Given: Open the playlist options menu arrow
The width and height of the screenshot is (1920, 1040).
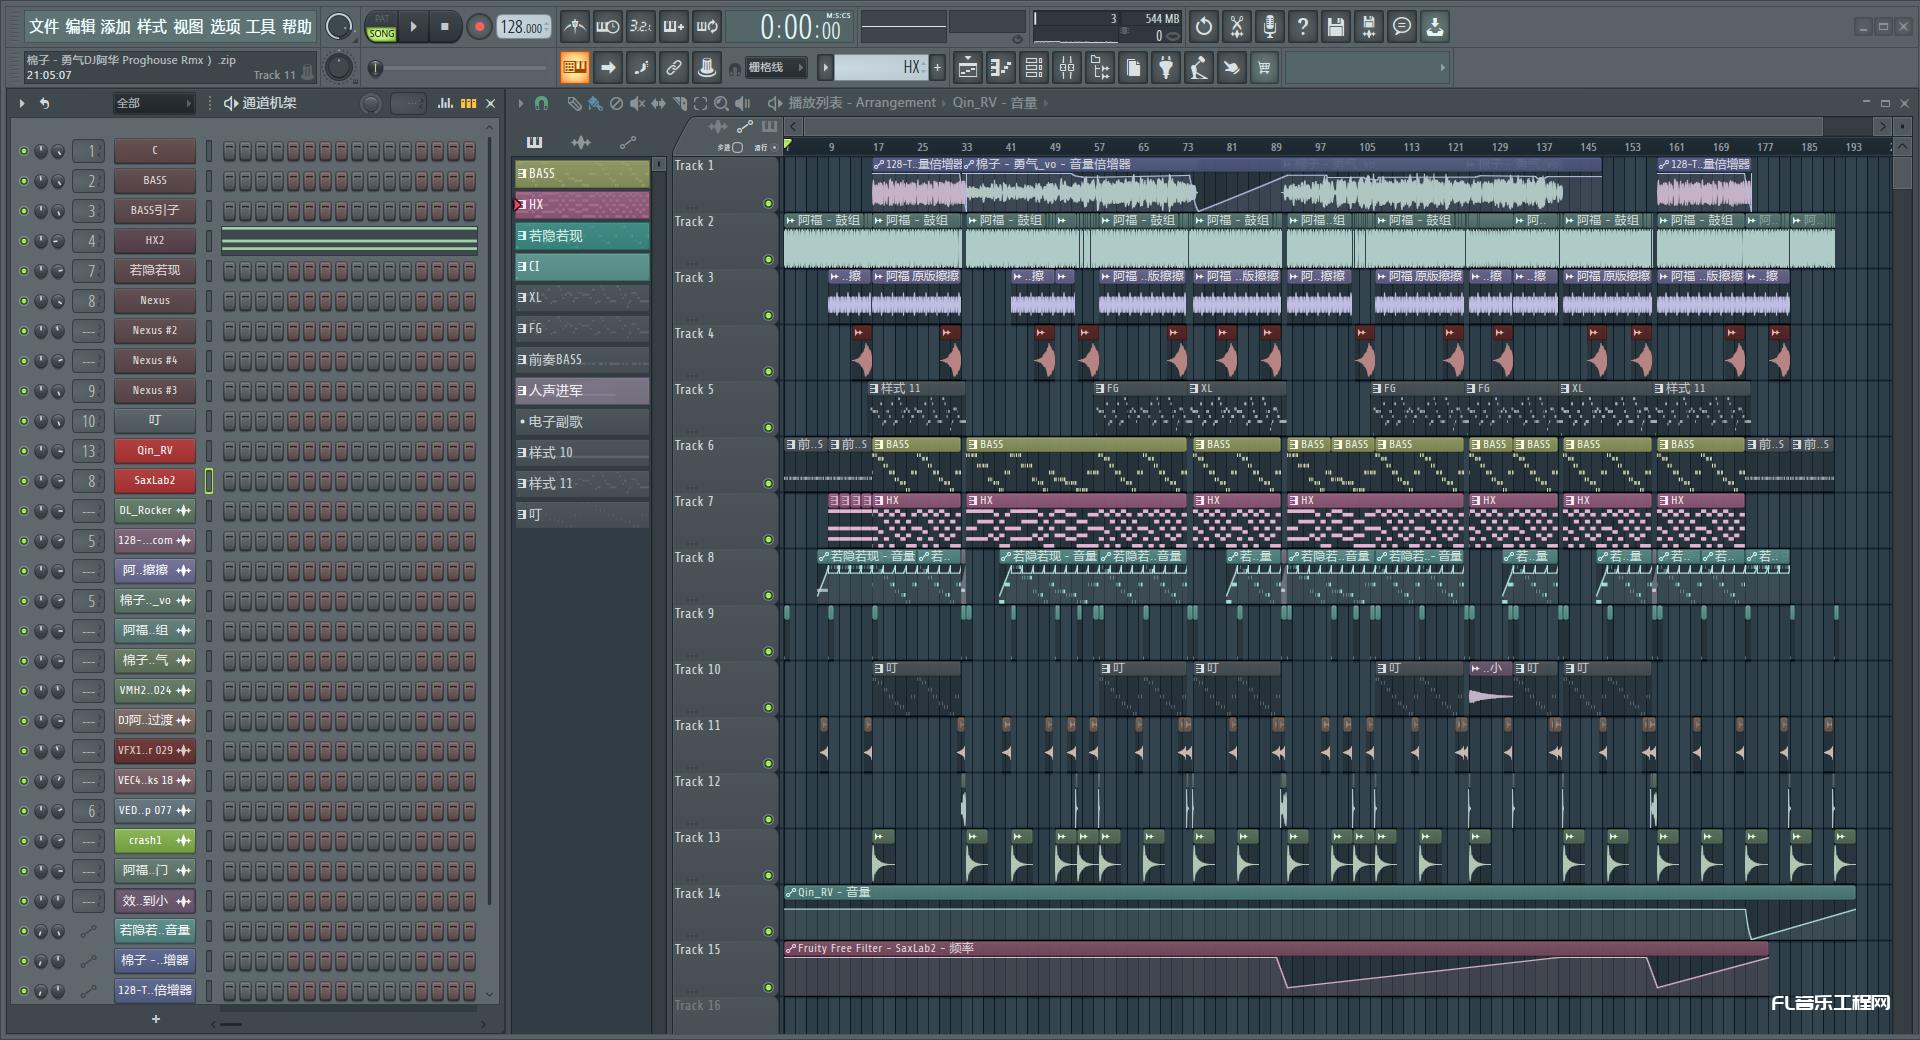Looking at the screenshot, I should [521, 103].
